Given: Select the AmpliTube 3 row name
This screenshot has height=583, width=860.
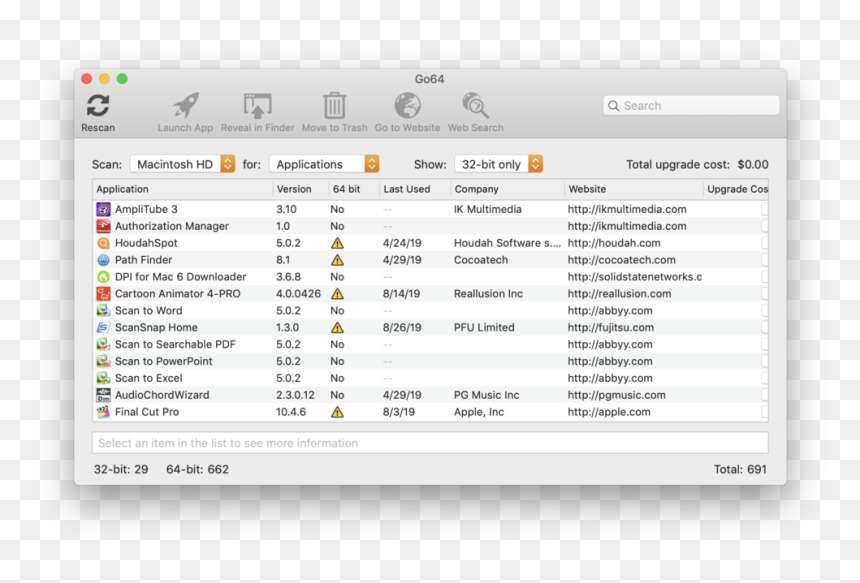Looking at the screenshot, I should coord(146,210).
